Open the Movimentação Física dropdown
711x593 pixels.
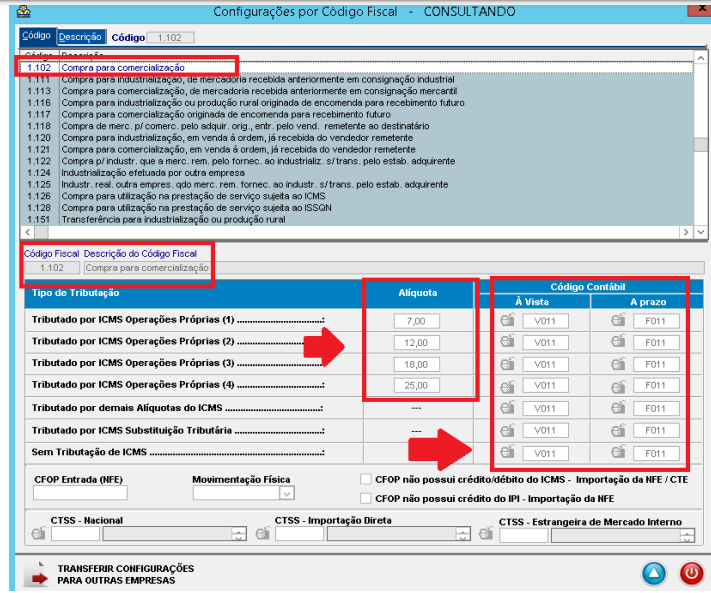[x=287, y=493]
